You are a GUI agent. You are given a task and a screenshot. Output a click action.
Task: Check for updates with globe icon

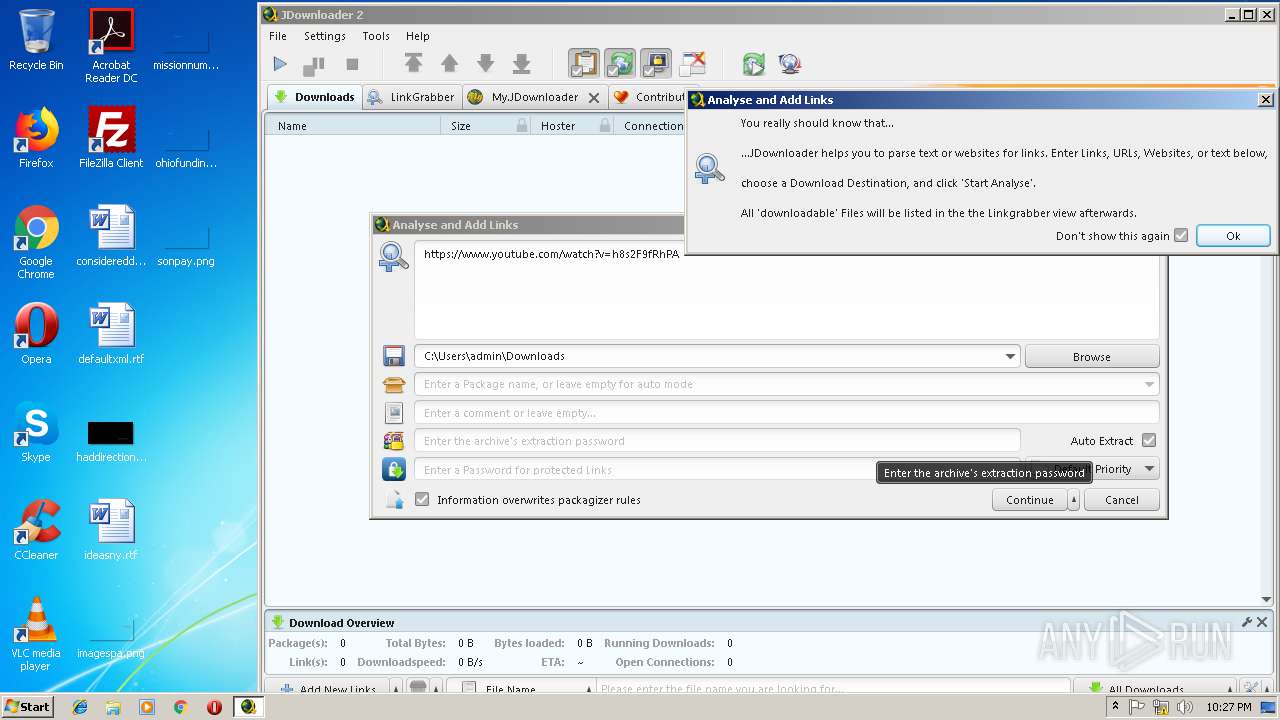[x=789, y=64]
